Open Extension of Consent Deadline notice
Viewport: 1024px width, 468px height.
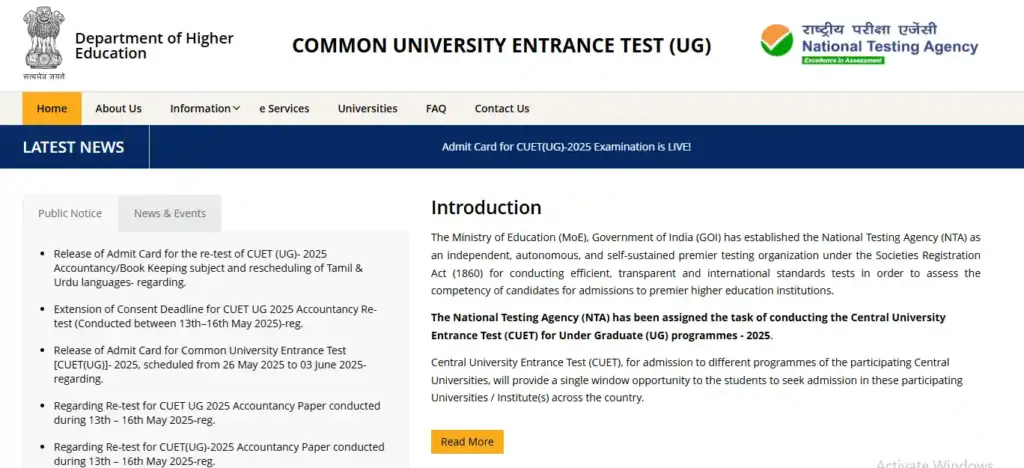[214, 316]
